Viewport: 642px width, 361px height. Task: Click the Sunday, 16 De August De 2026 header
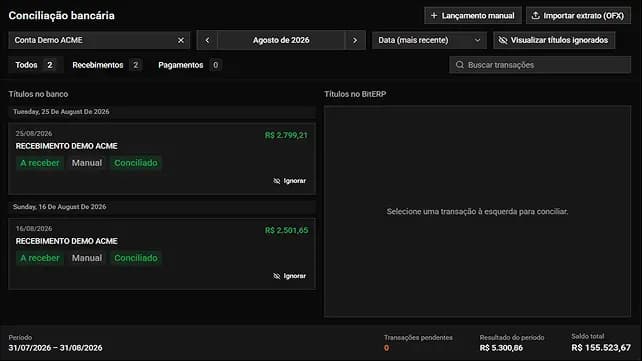tap(162, 207)
